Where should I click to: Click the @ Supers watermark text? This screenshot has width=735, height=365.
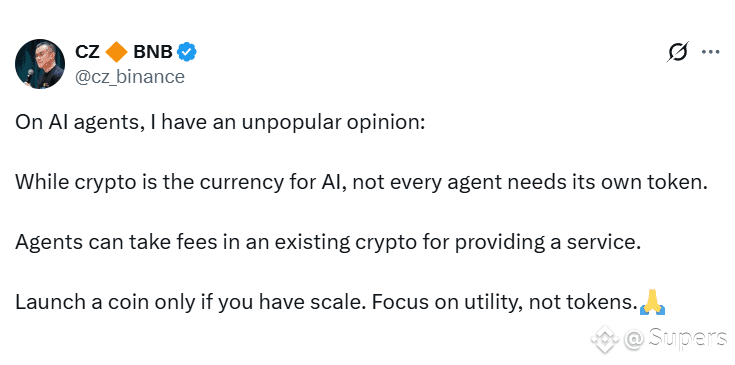[x=676, y=339]
